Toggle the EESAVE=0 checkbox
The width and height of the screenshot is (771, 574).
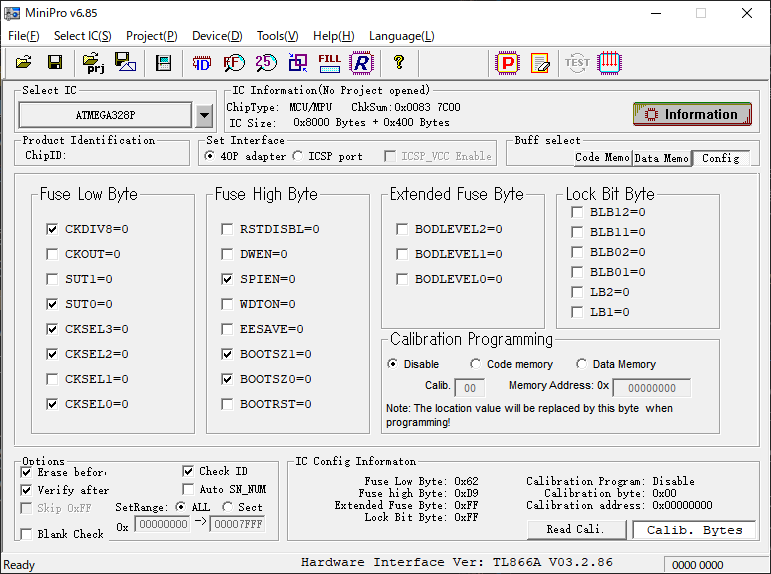click(x=227, y=329)
